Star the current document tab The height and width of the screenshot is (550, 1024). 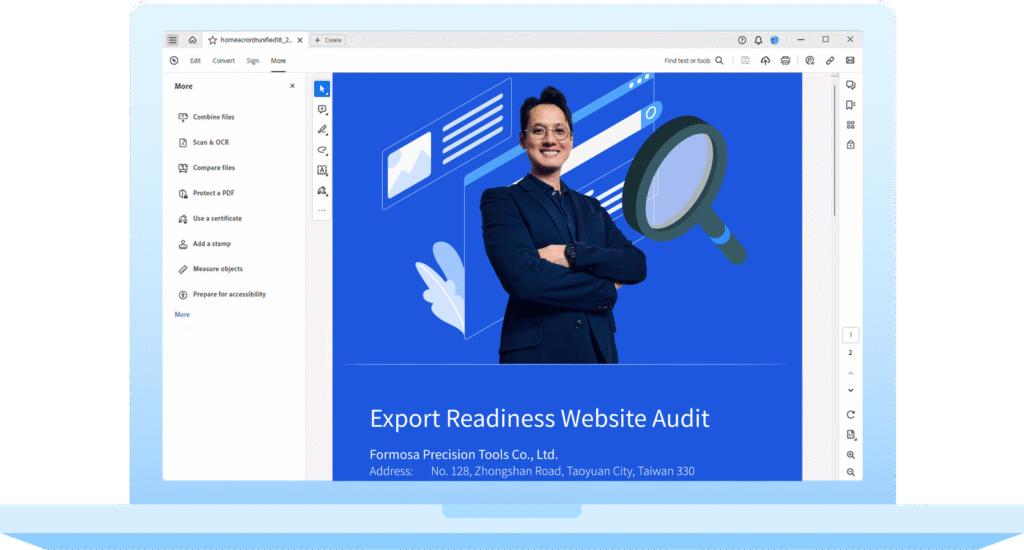[x=212, y=40]
